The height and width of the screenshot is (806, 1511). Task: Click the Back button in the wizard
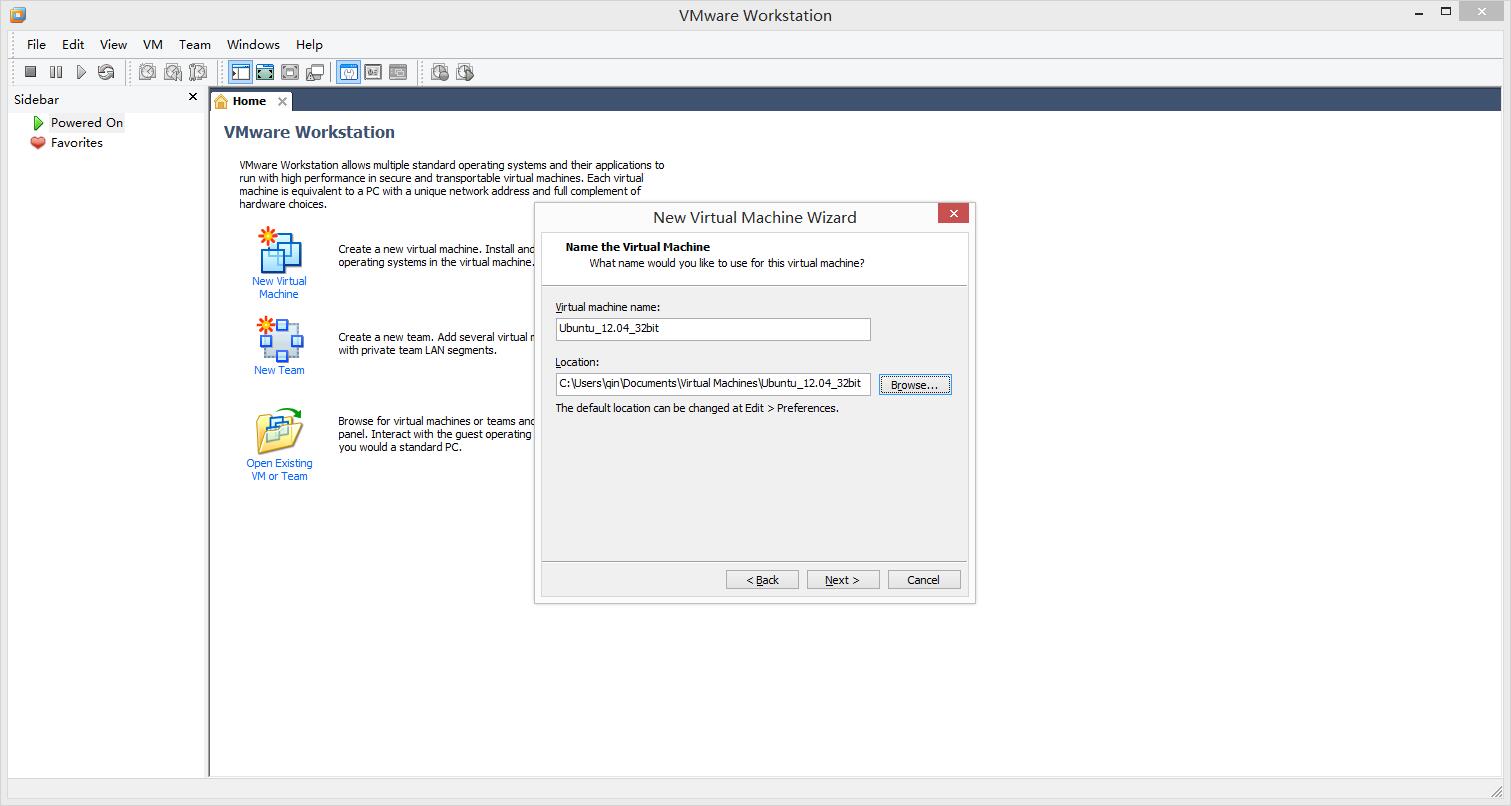coord(762,580)
